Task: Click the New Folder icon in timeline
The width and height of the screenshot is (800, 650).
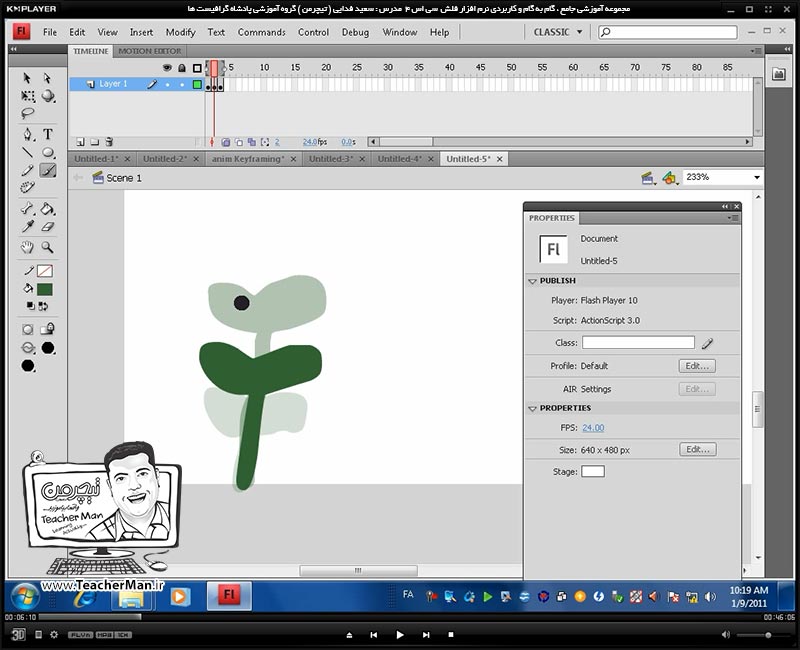Action: pos(94,142)
